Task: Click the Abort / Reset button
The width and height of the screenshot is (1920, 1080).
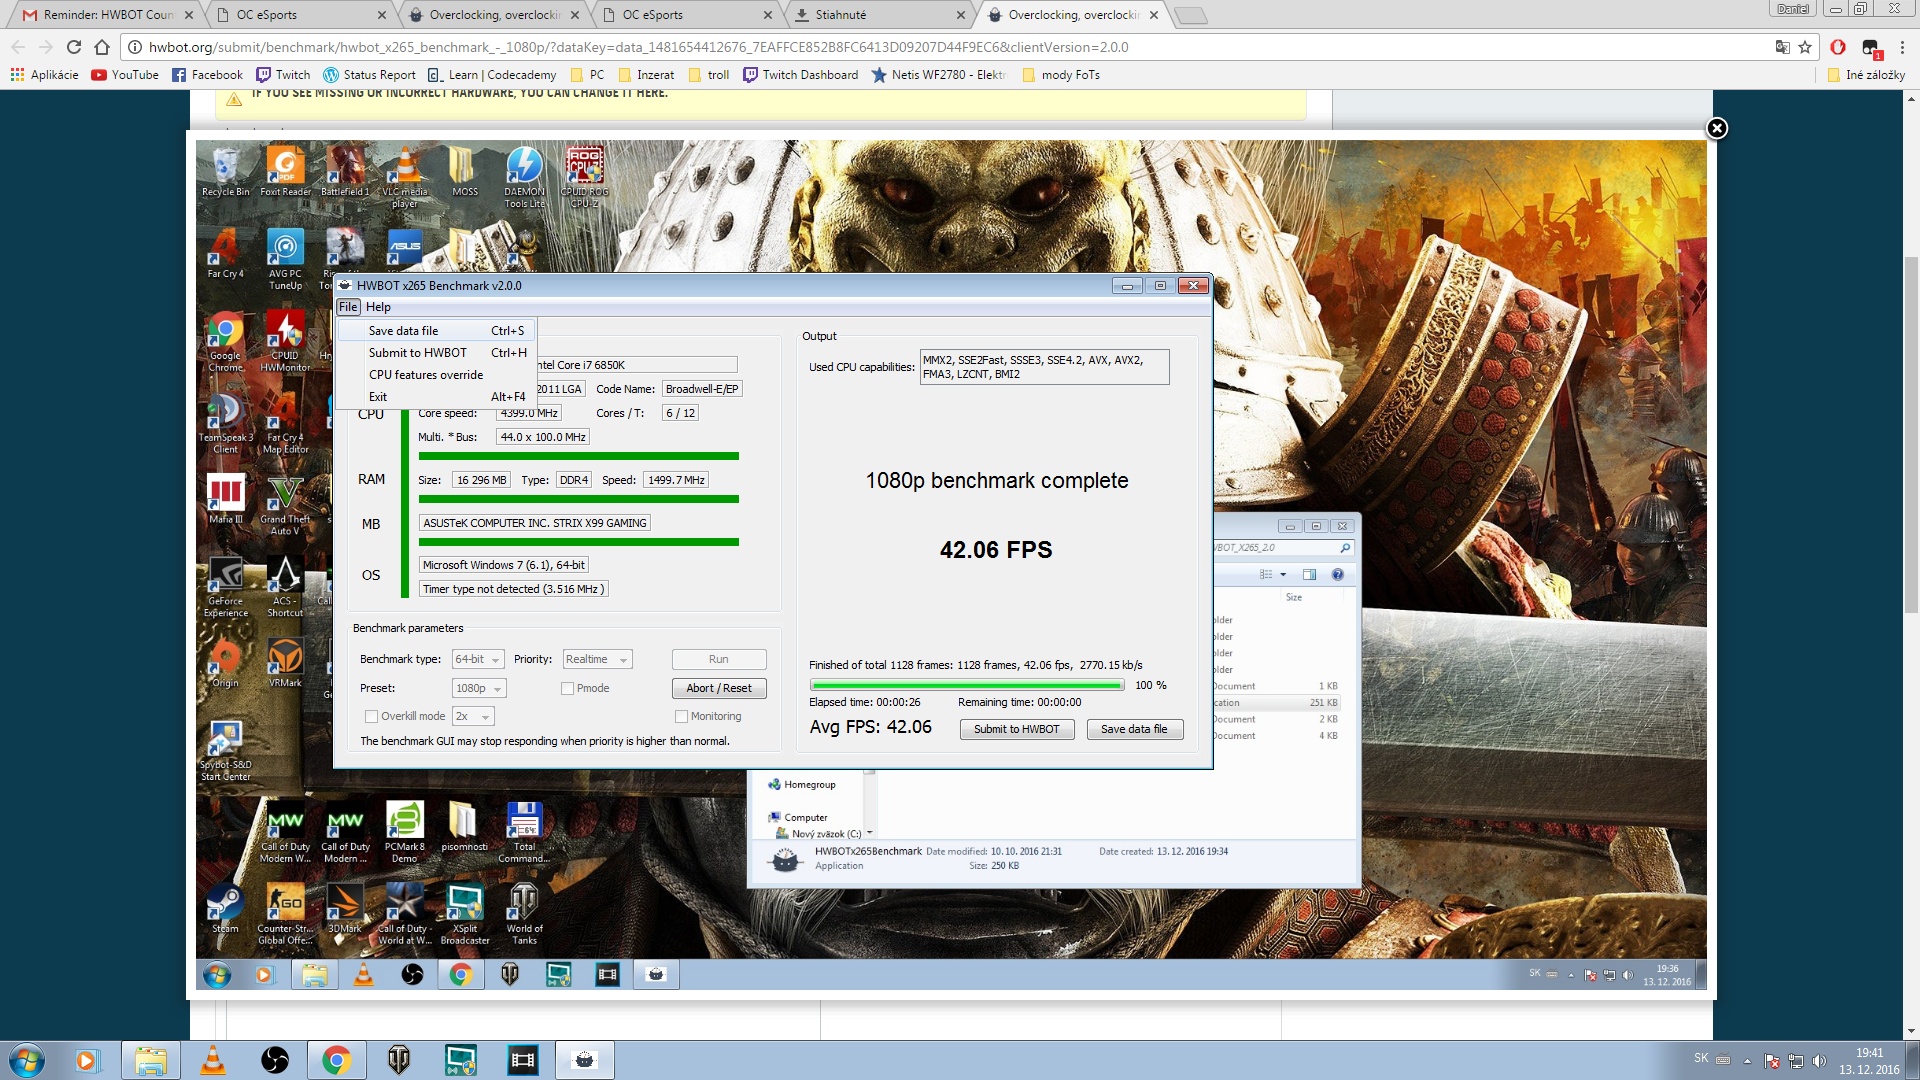Action: (x=719, y=689)
